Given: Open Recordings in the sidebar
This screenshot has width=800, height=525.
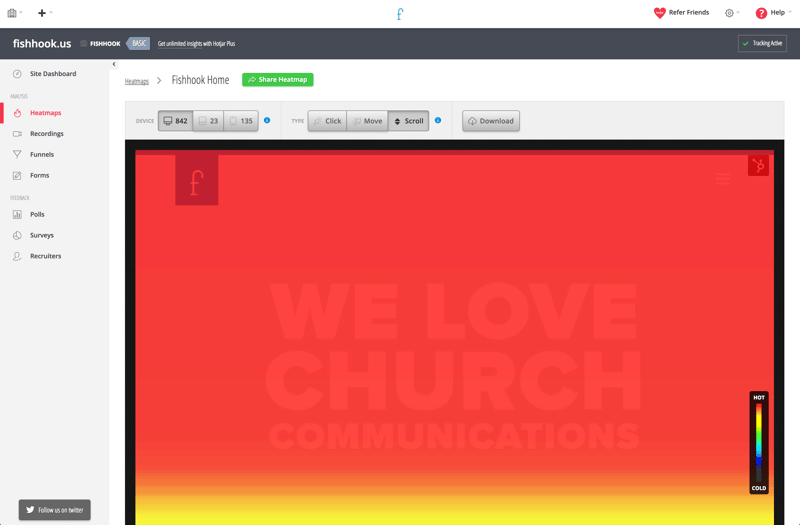Looking at the screenshot, I should tap(47, 134).
